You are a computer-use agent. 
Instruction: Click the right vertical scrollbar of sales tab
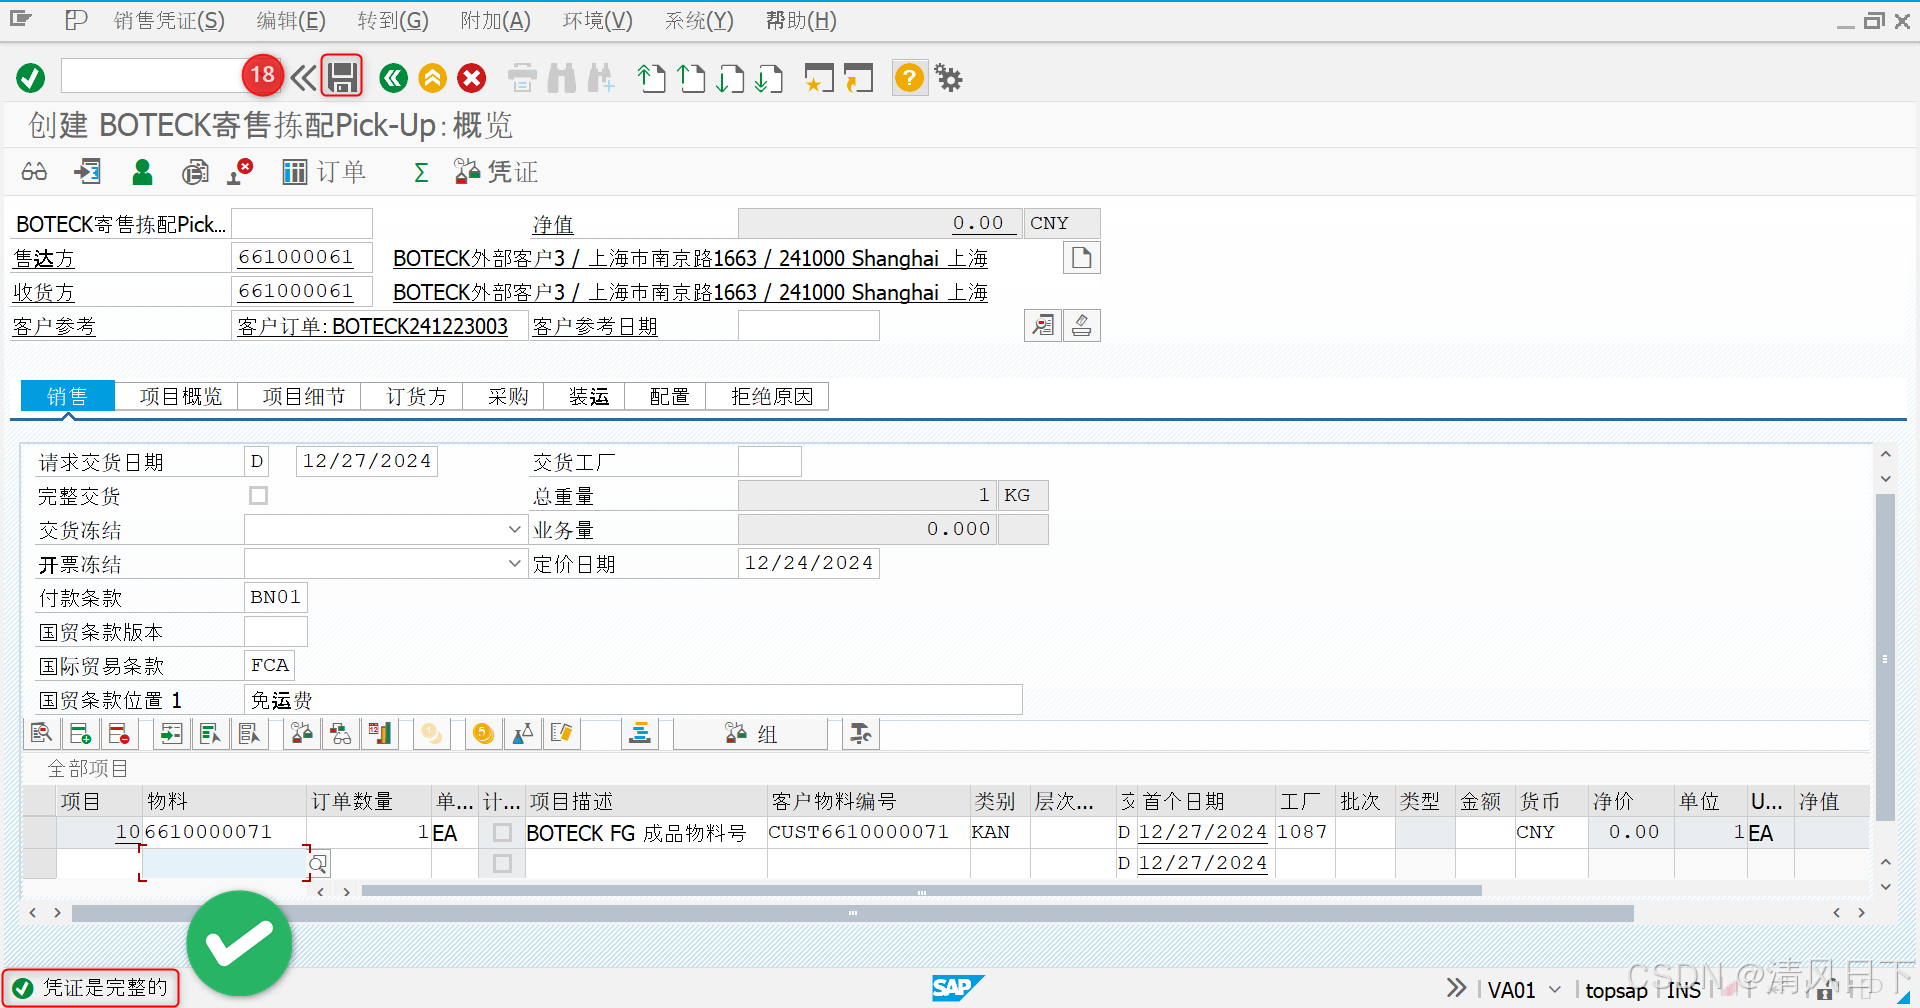1885,657
